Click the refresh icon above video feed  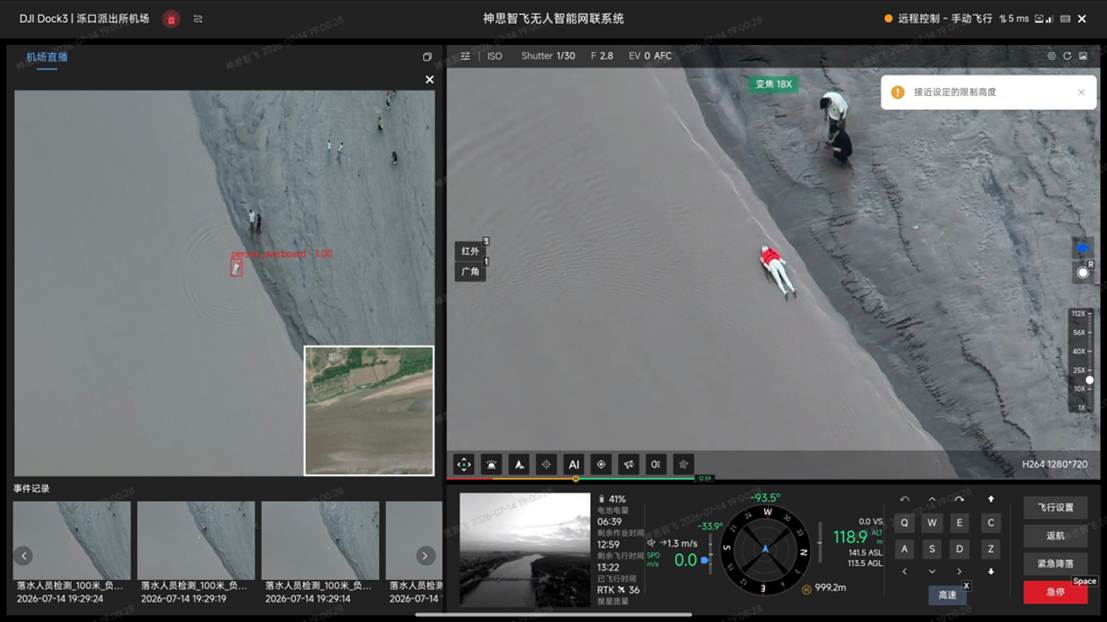pyautogui.click(x=1067, y=56)
